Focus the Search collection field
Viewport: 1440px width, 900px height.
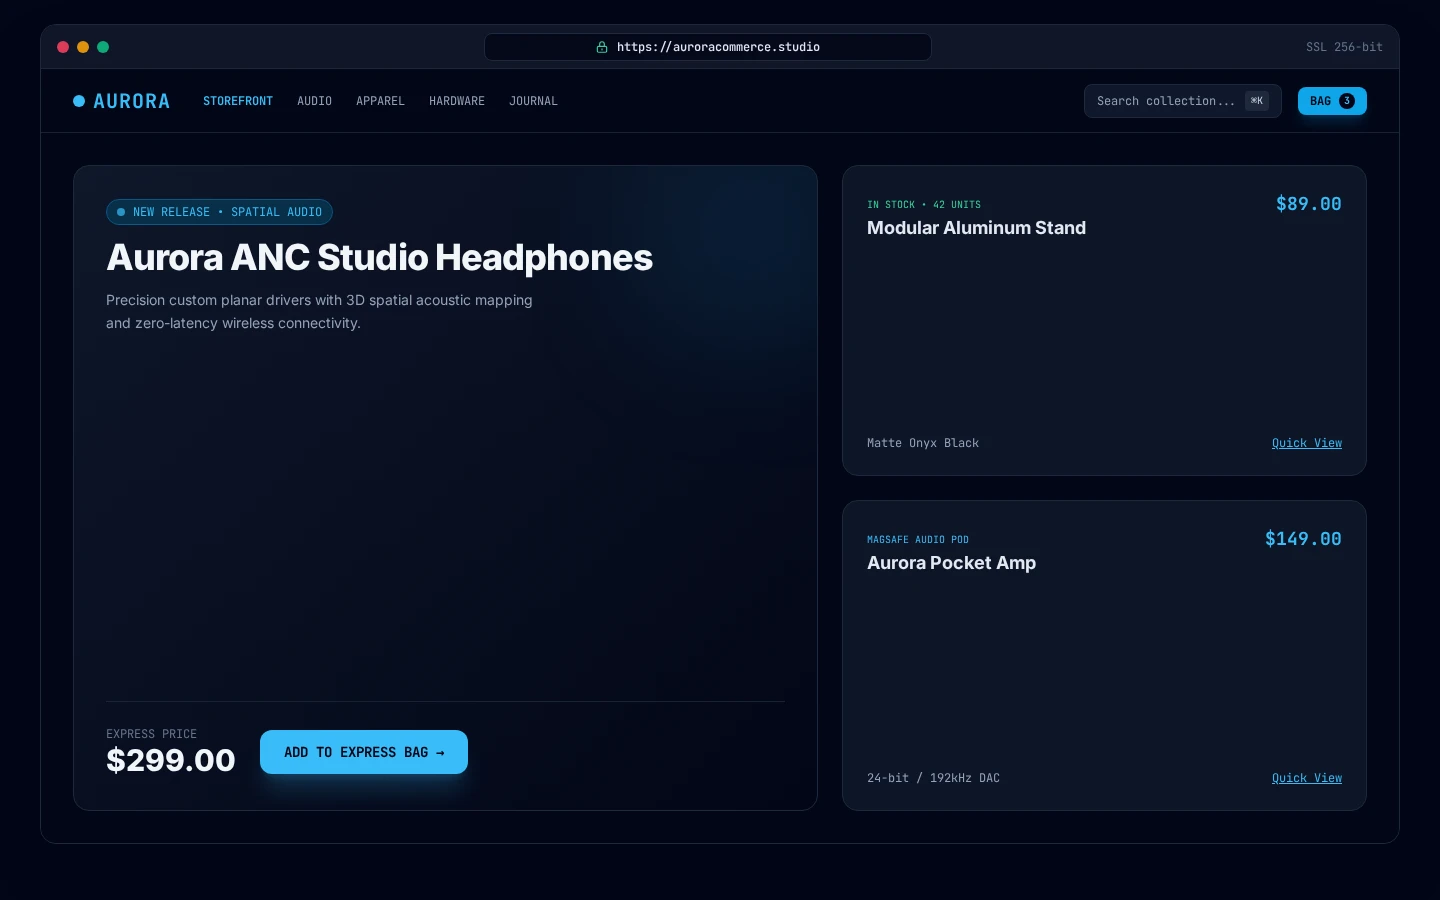pos(1183,101)
